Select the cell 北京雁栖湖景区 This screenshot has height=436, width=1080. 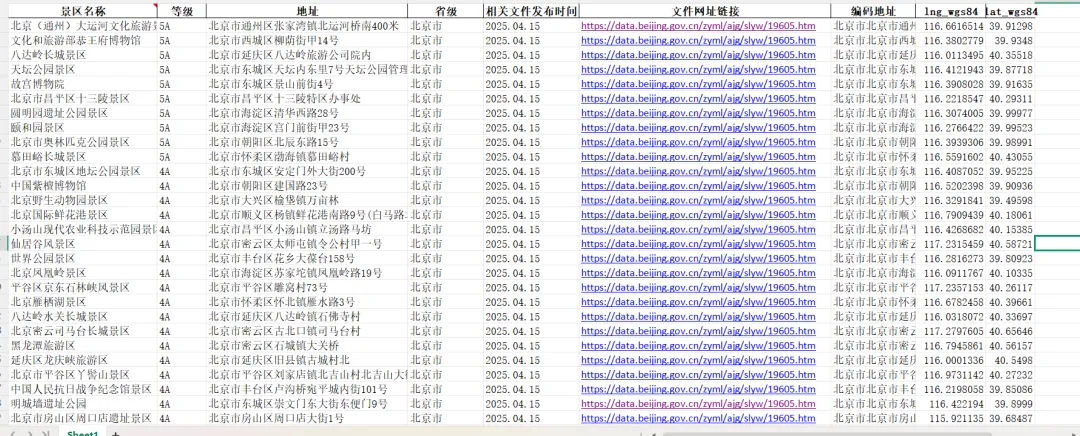tap(83, 302)
